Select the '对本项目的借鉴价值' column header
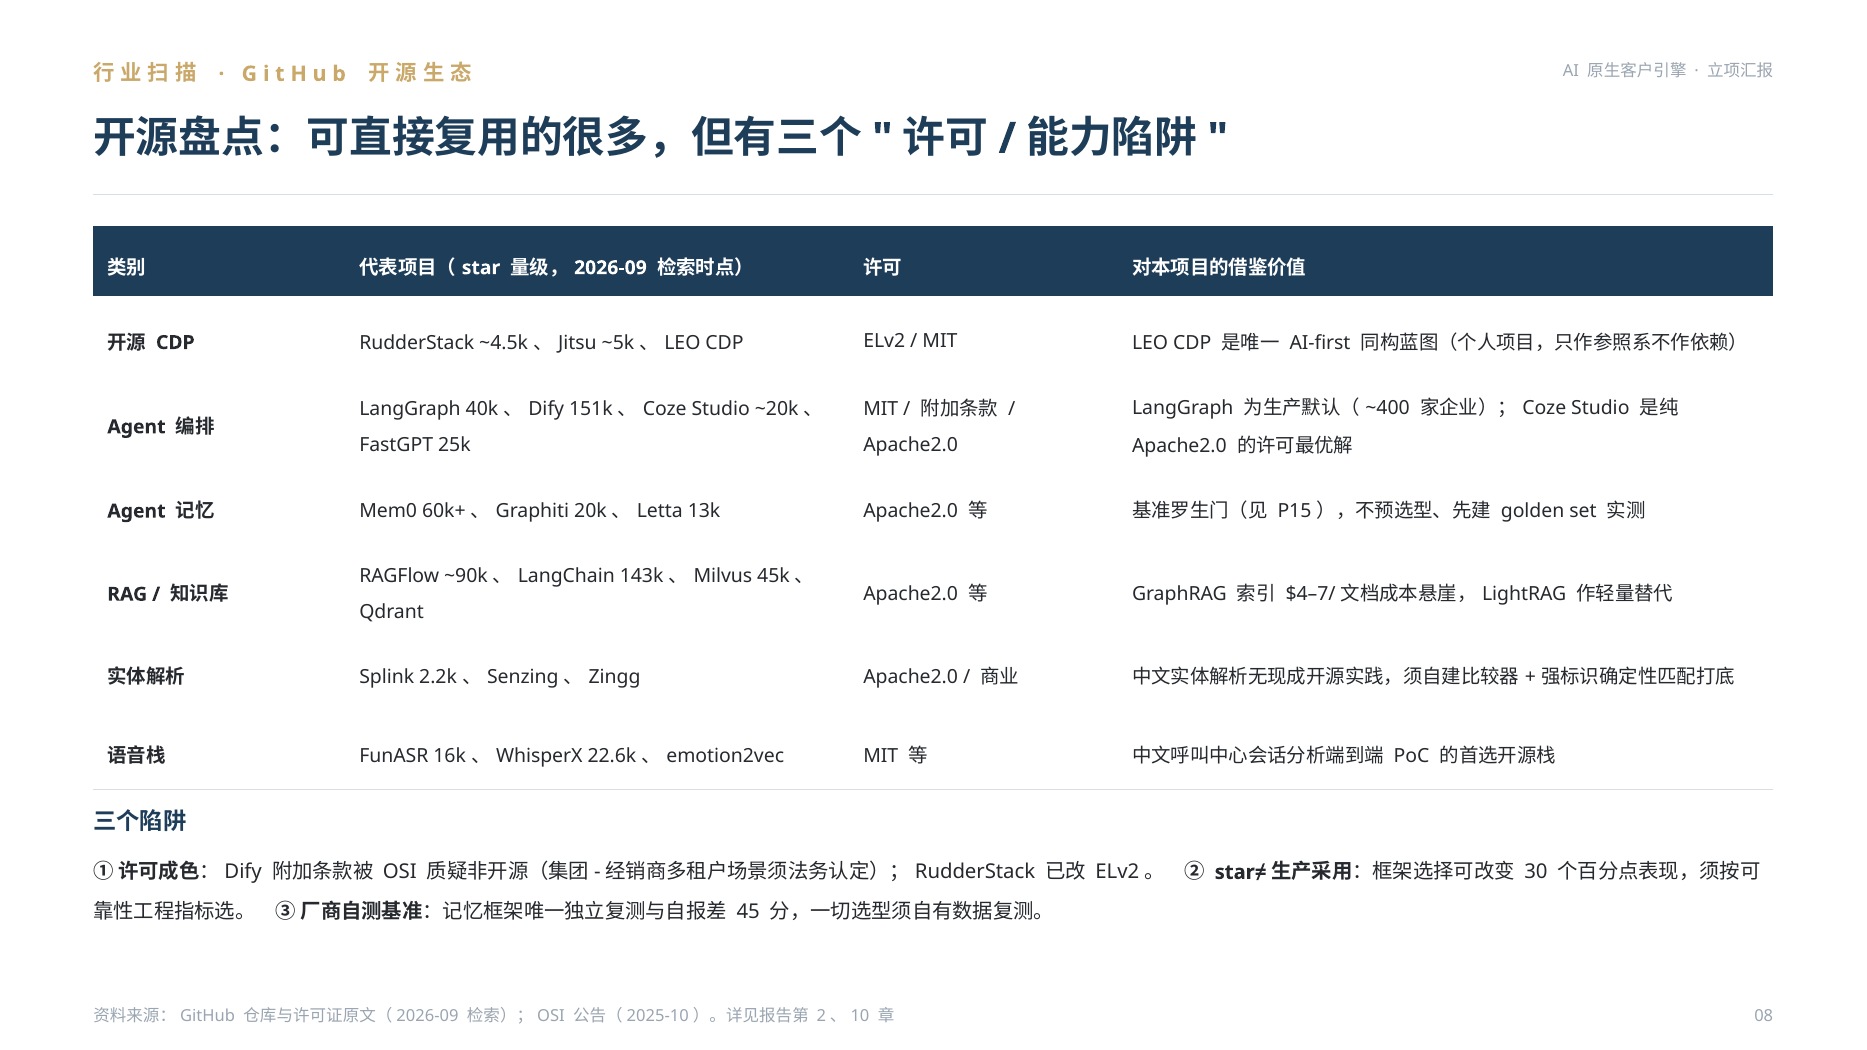This screenshot has width=1867, height=1050. coord(1218,267)
